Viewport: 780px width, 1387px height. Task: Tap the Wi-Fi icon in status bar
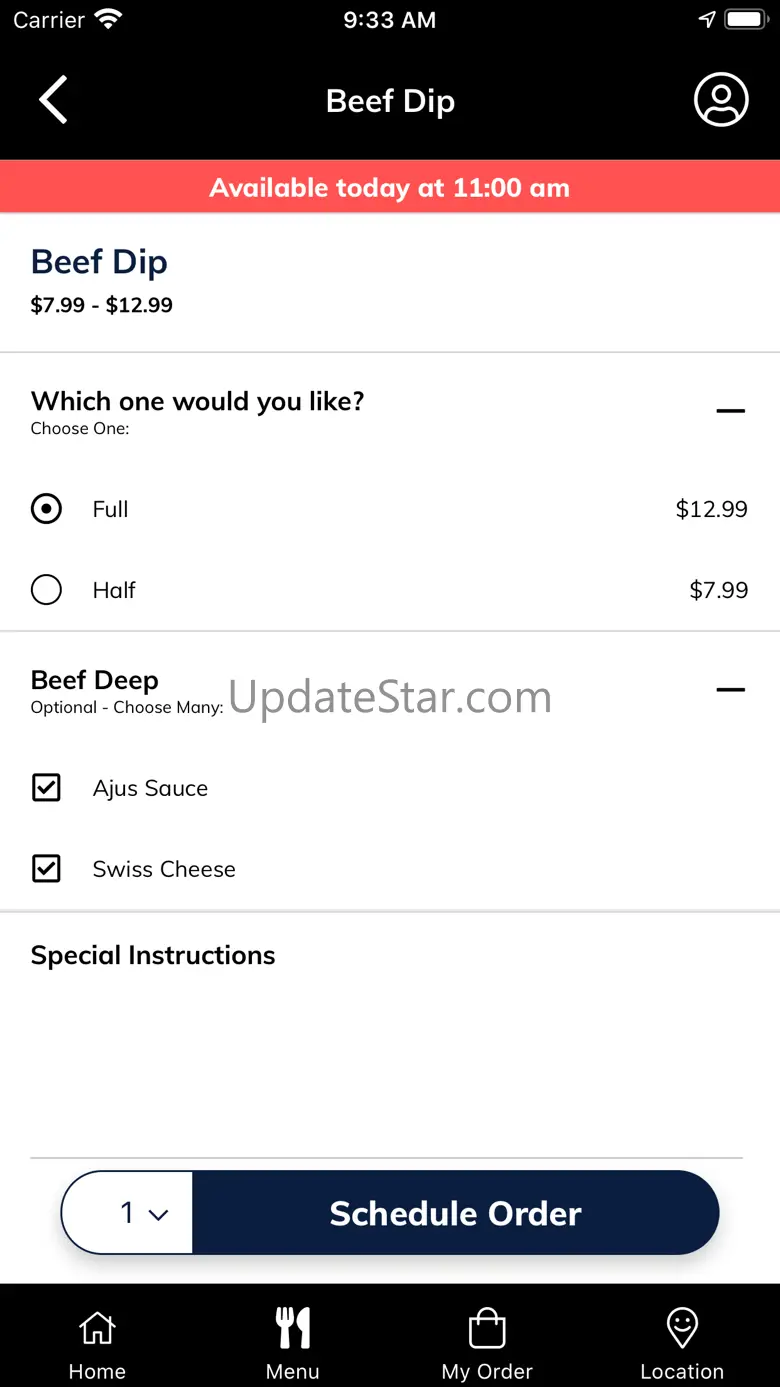point(107,20)
